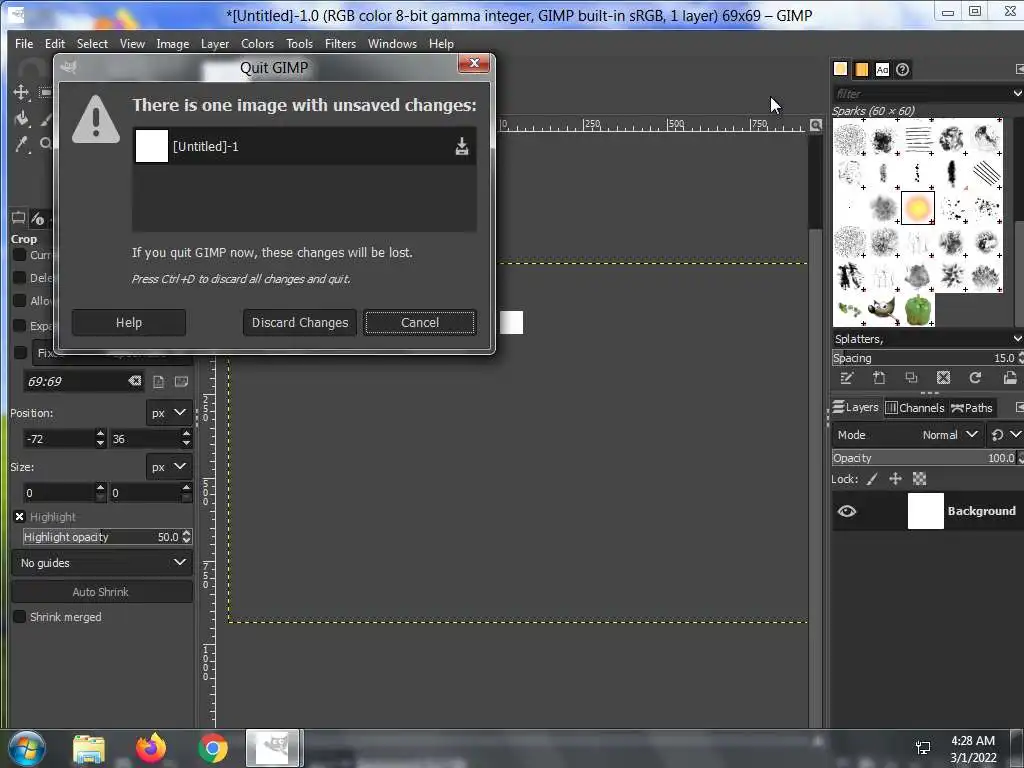Click Help in Quit GIMP dialog

[129, 323]
